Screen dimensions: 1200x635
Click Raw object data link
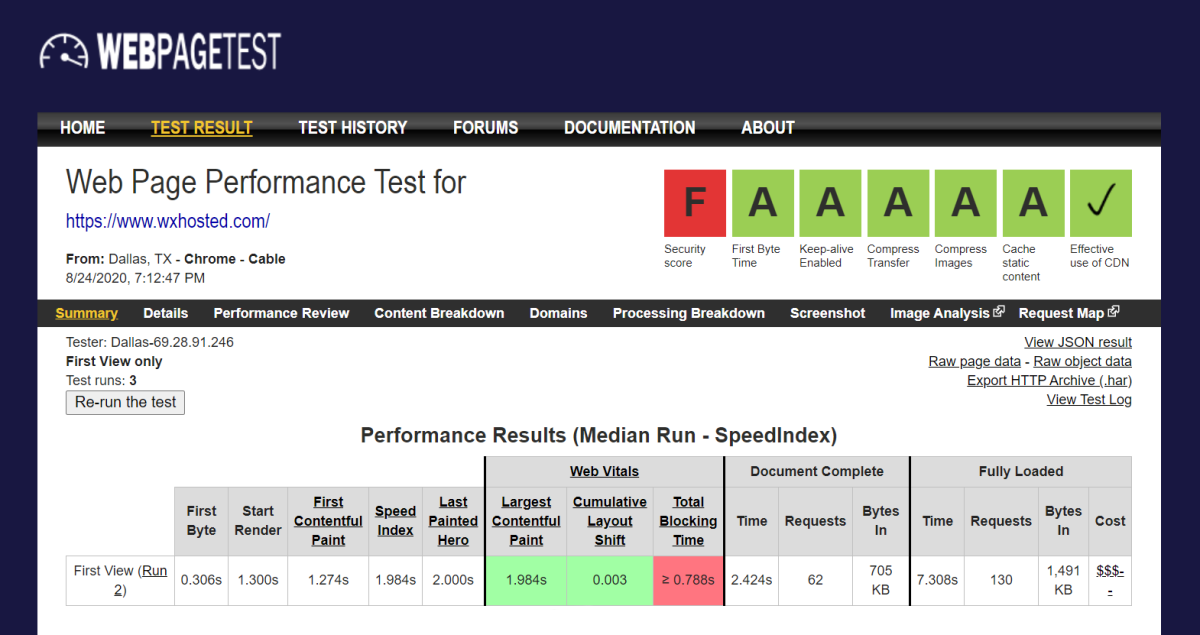pos(1083,361)
